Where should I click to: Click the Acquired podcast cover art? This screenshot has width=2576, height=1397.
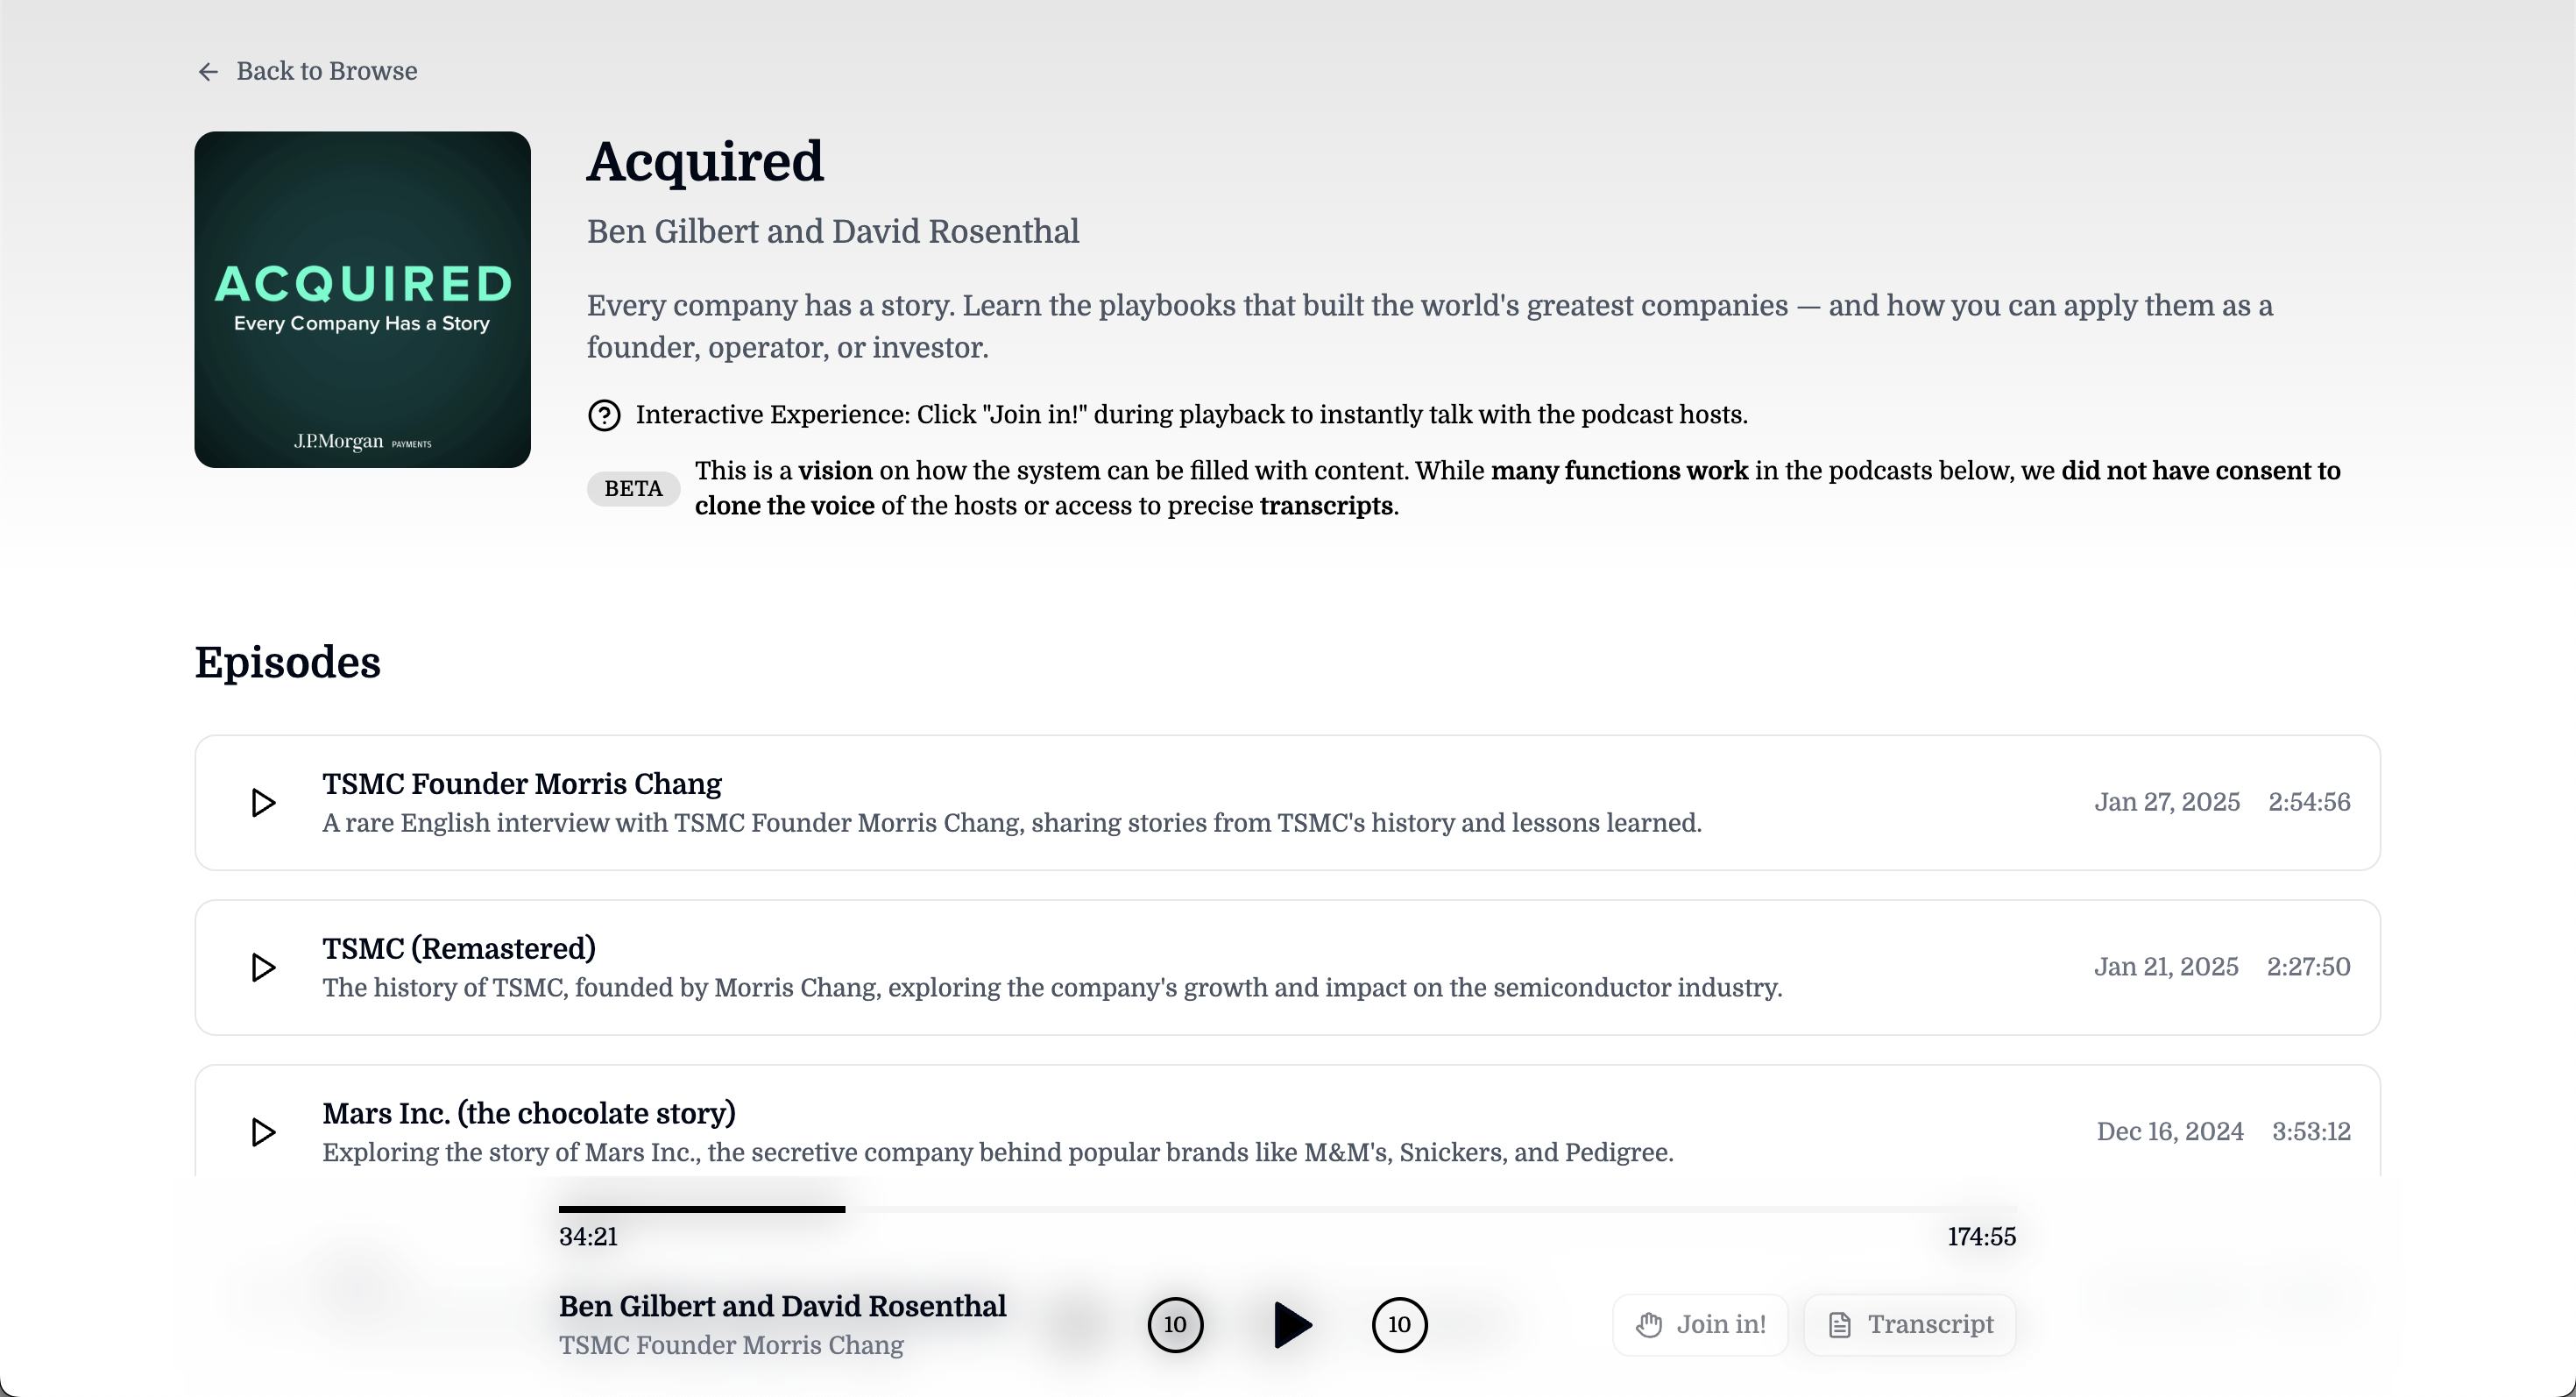click(x=362, y=300)
